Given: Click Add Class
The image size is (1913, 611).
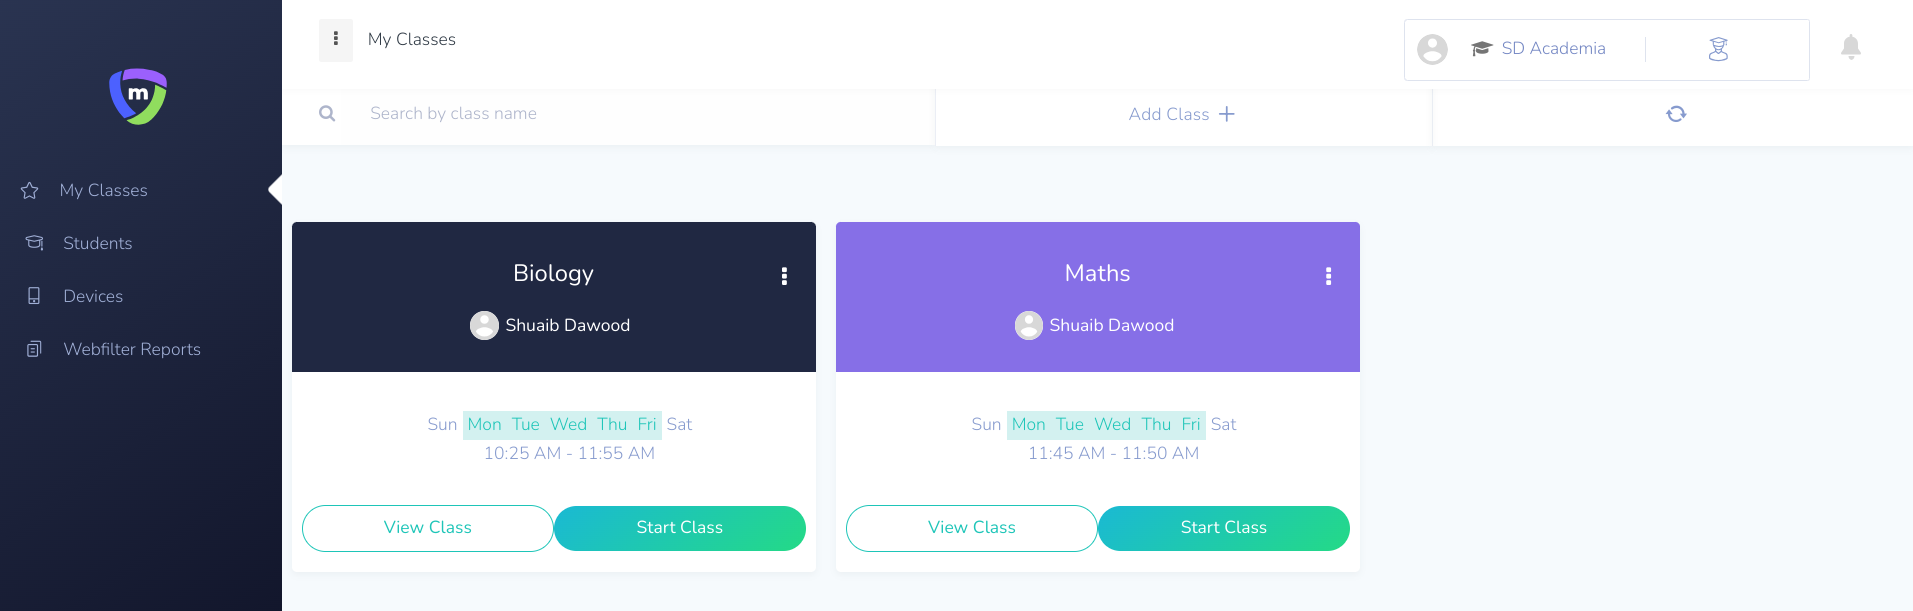Looking at the screenshot, I should 1183,114.
